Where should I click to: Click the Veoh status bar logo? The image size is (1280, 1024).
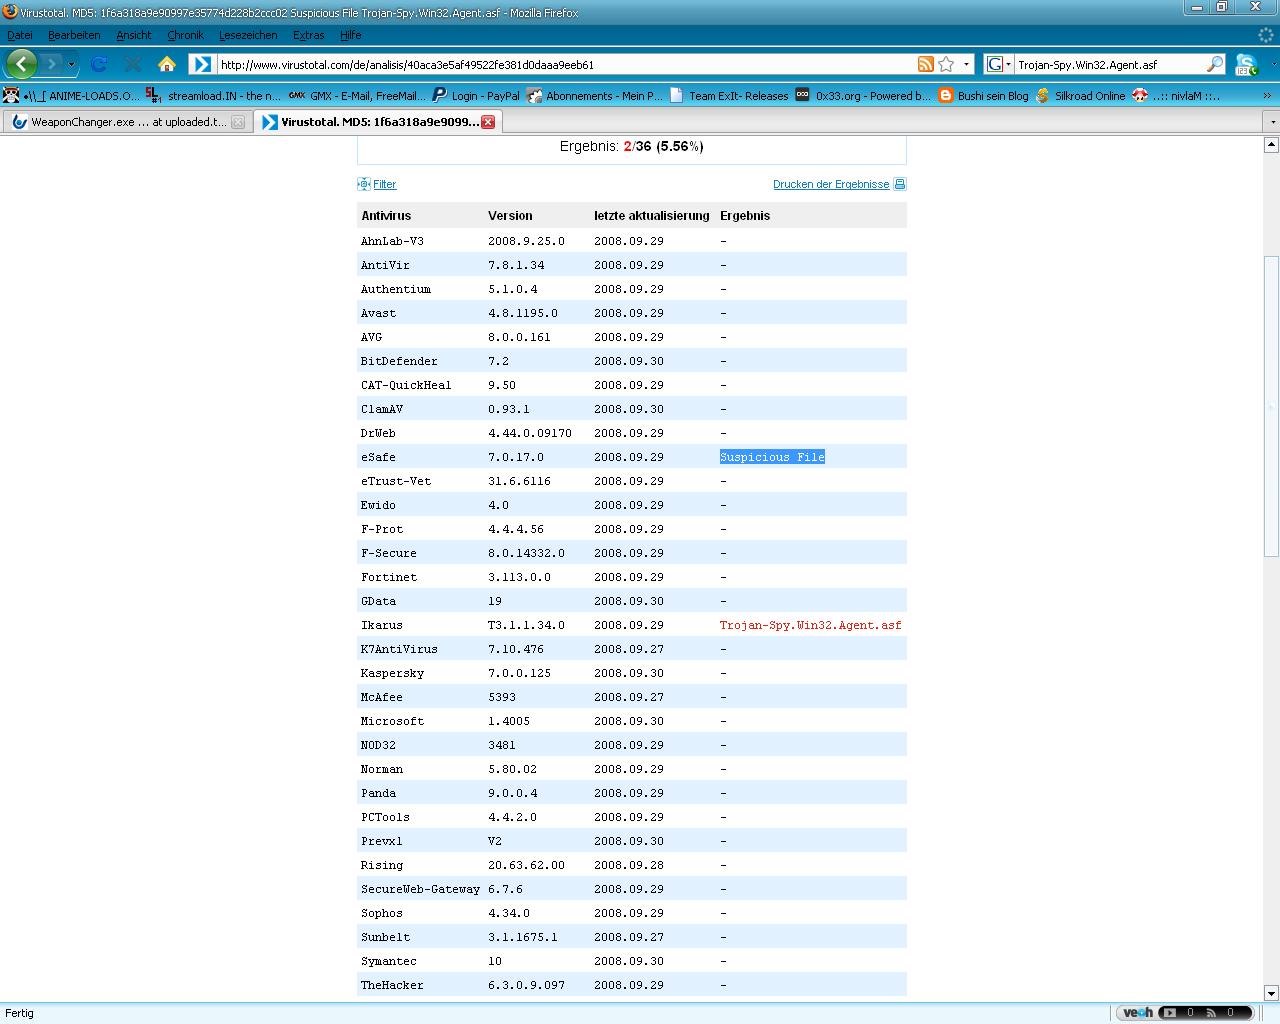pos(1137,1012)
